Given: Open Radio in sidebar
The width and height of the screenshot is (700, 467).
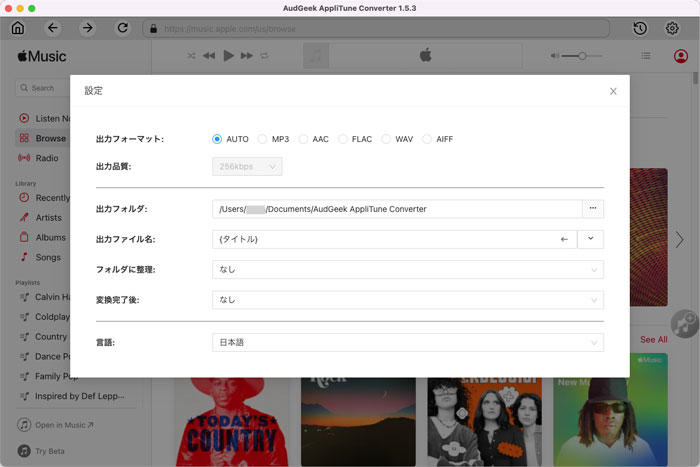Looking at the screenshot, I should pos(38,158).
